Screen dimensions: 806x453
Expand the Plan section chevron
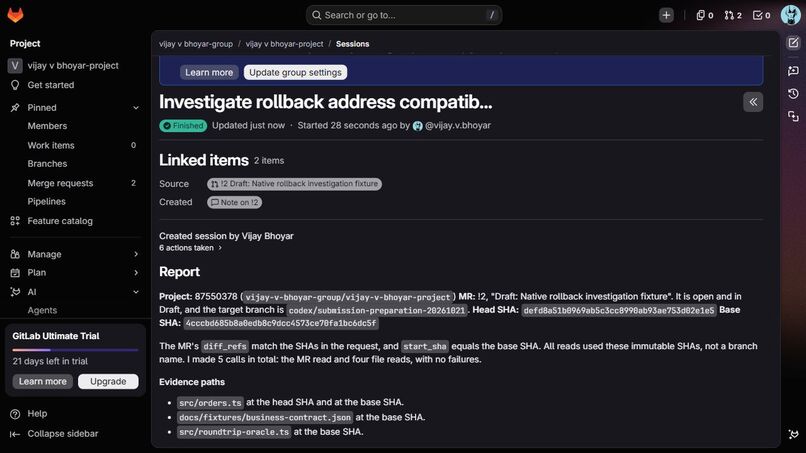[x=136, y=273]
